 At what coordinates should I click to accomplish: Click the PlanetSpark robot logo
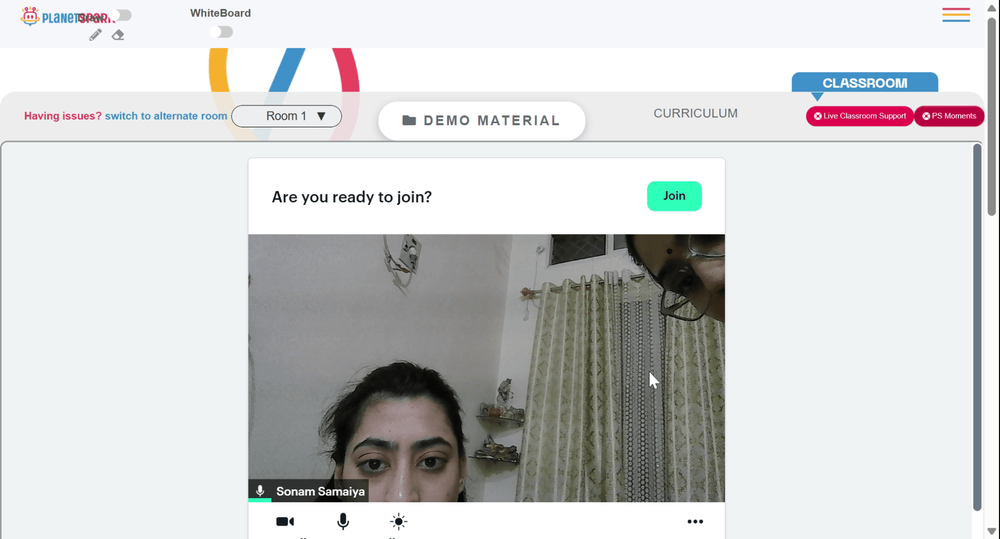click(x=30, y=16)
